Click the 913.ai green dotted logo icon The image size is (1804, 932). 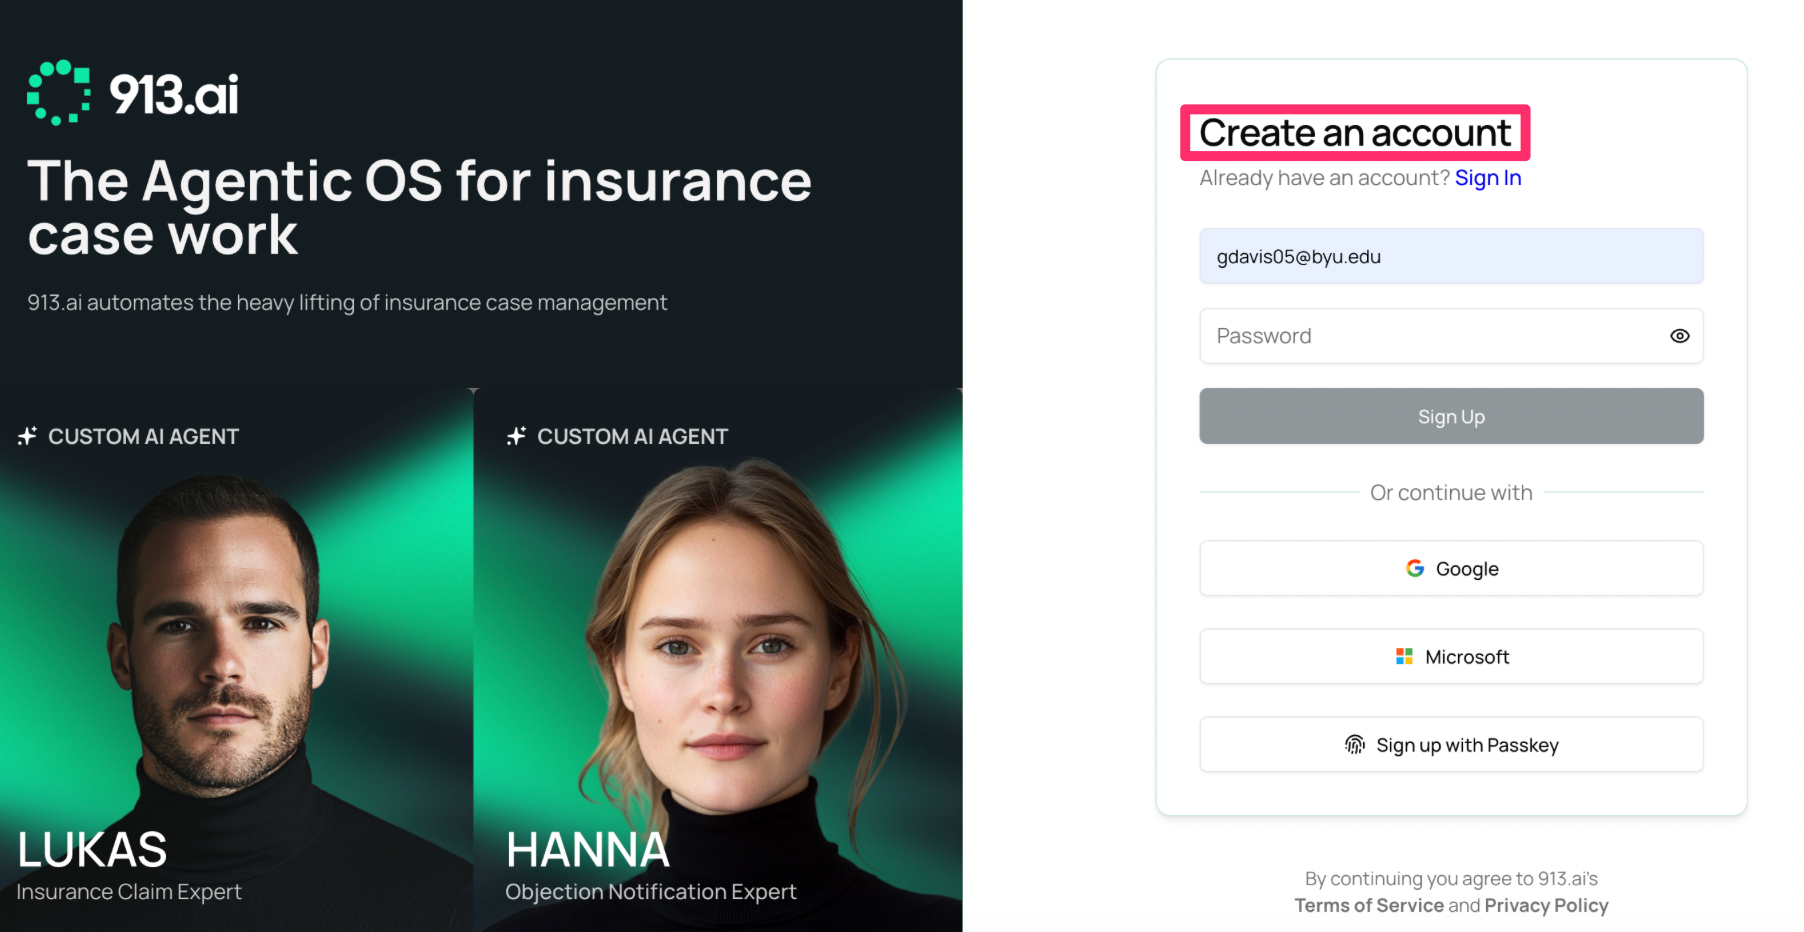coord(59,93)
